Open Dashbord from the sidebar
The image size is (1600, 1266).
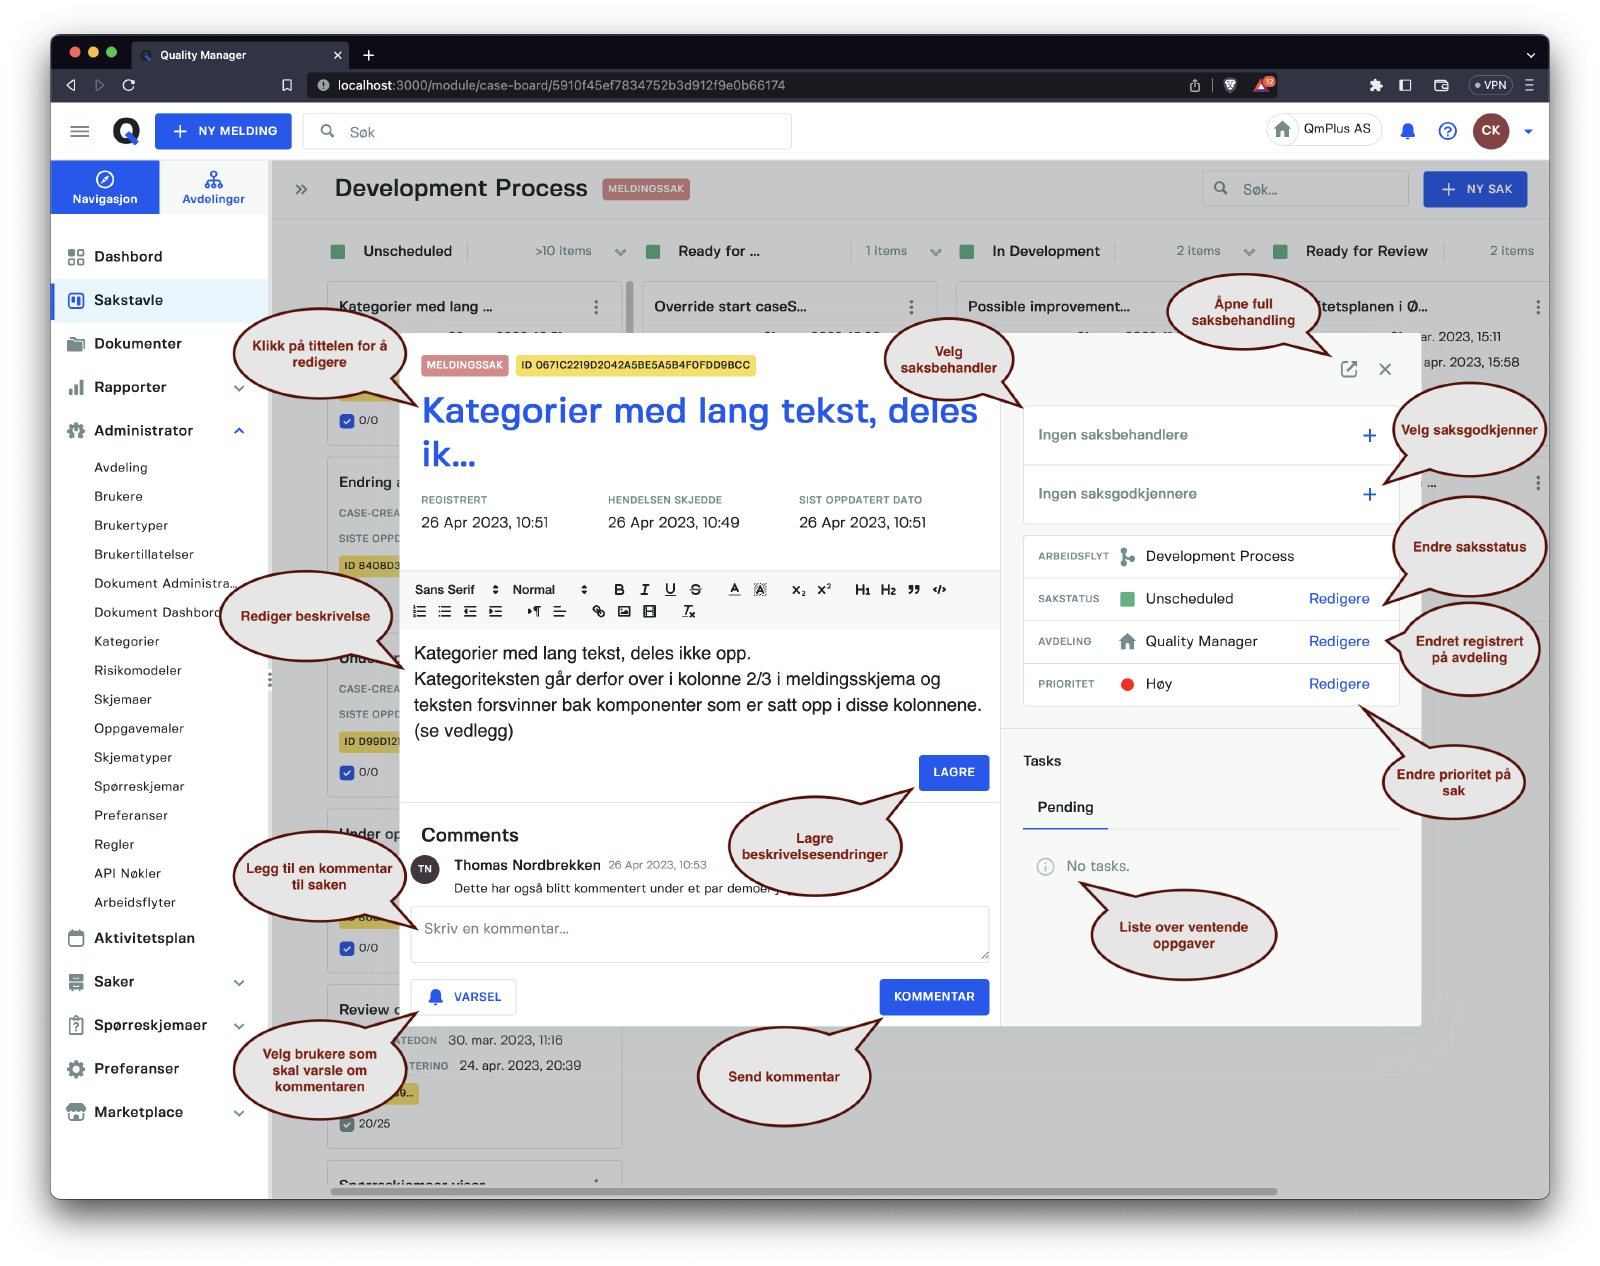128,257
